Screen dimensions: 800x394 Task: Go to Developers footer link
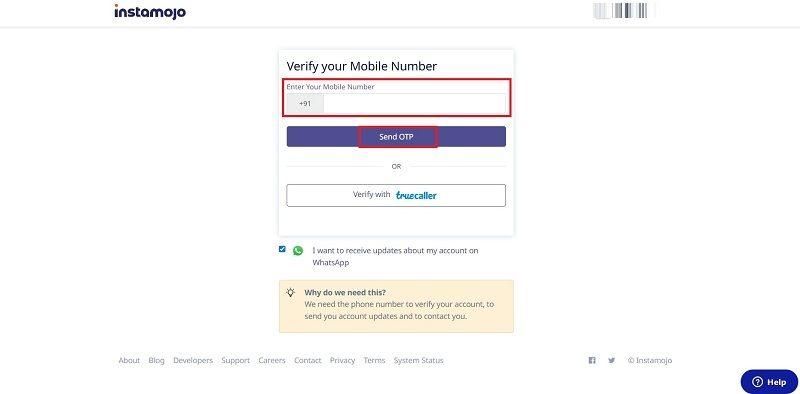pos(193,360)
